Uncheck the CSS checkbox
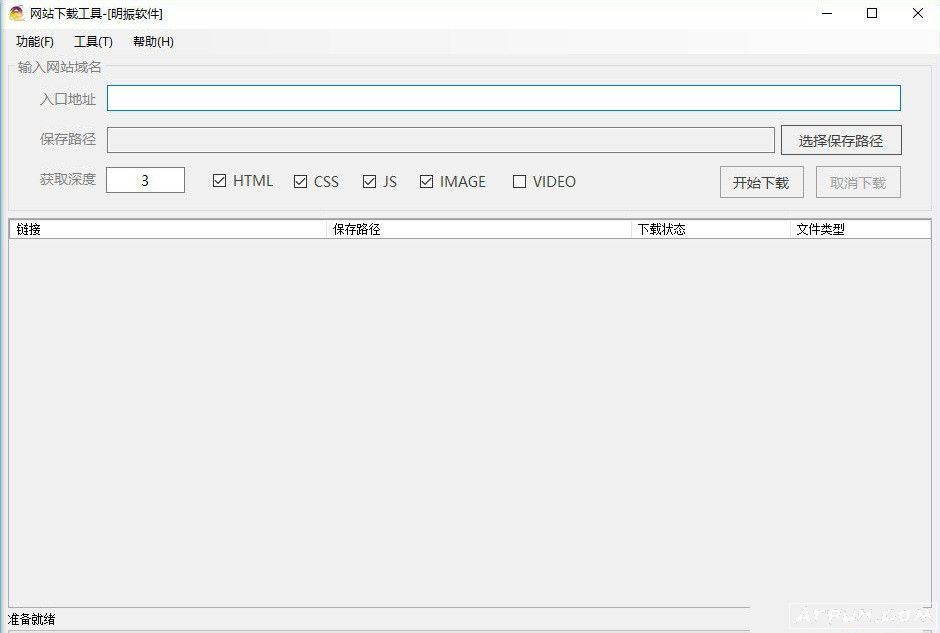This screenshot has width=940, height=633. [300, 181]
